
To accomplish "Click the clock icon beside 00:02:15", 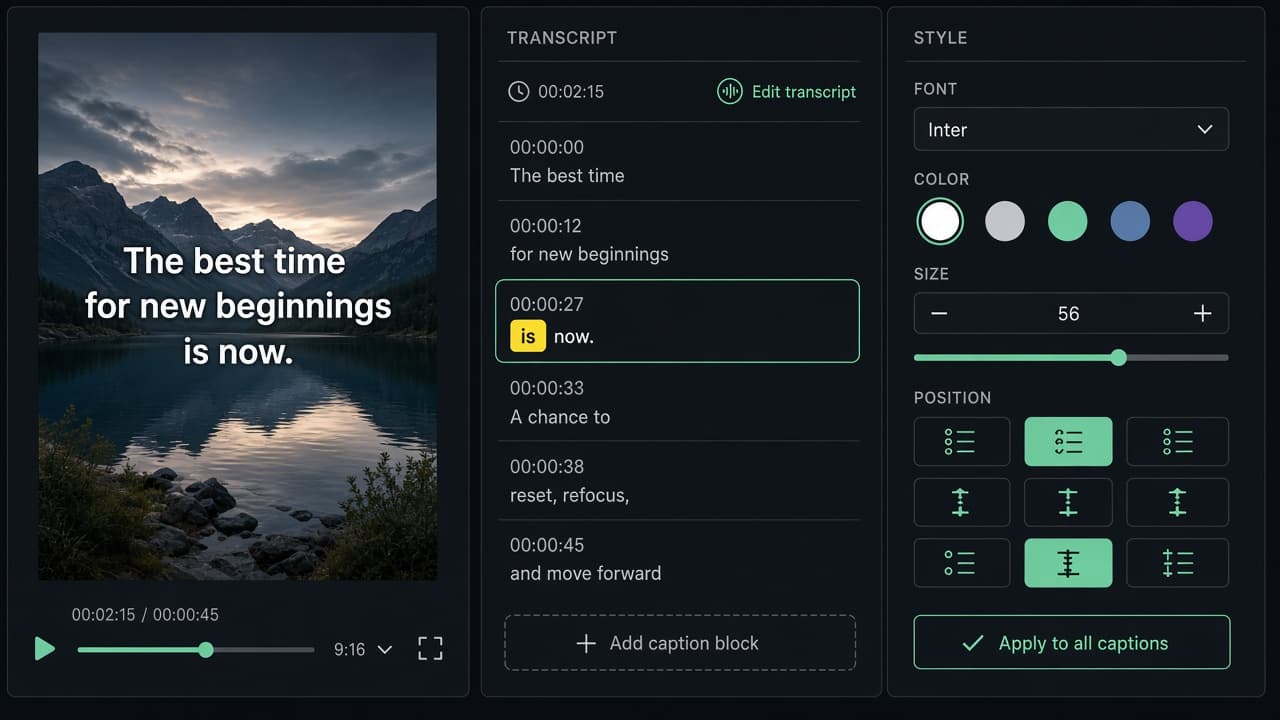I will click(x=518, y=91).
